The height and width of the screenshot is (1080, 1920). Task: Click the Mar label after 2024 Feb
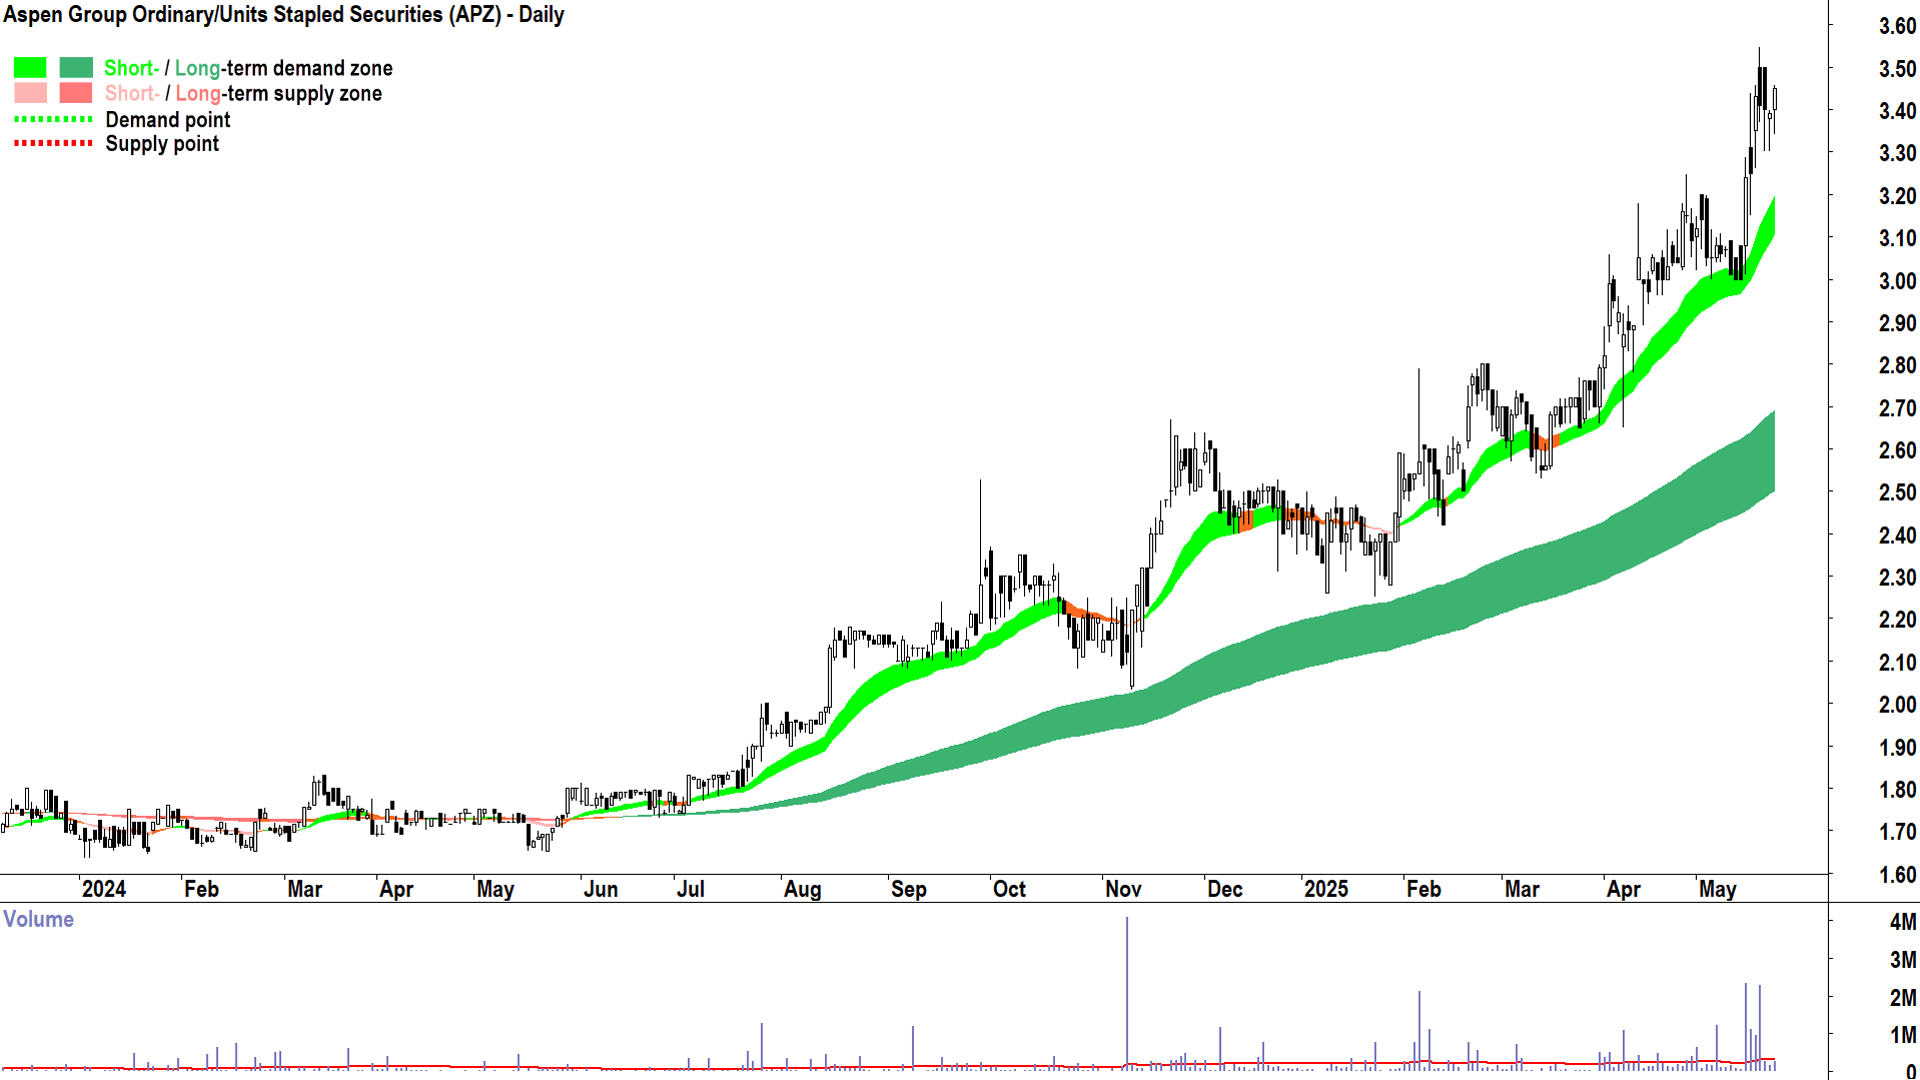point(305,889)
